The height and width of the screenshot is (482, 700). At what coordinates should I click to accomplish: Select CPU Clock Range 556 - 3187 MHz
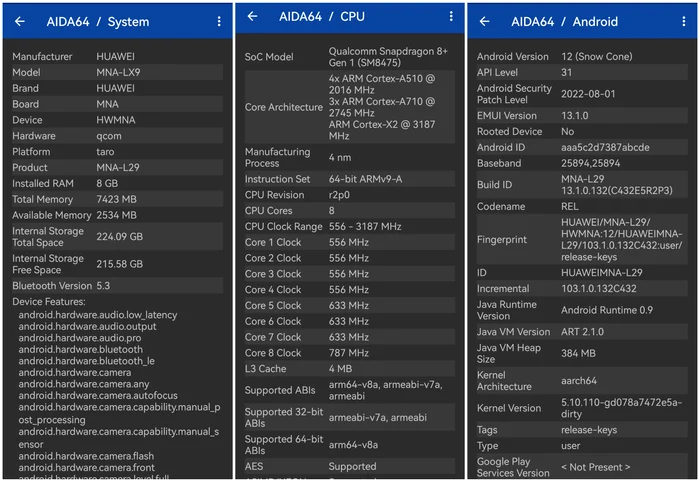click(x=365, y=226)
